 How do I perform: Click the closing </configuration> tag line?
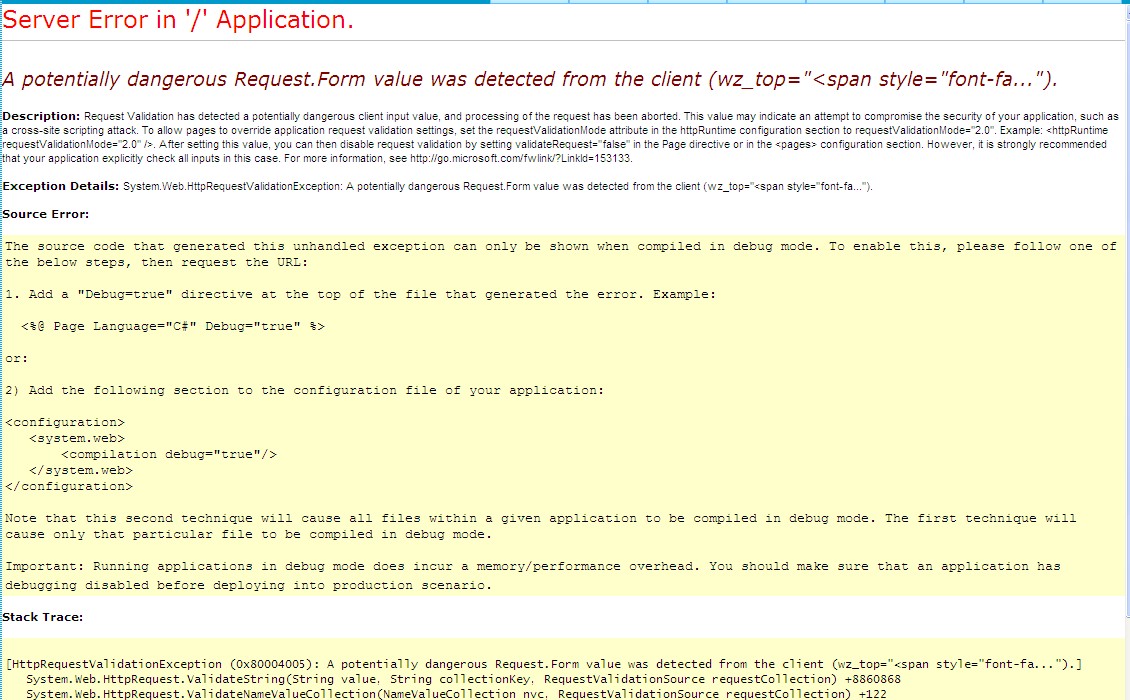[68, 486]
